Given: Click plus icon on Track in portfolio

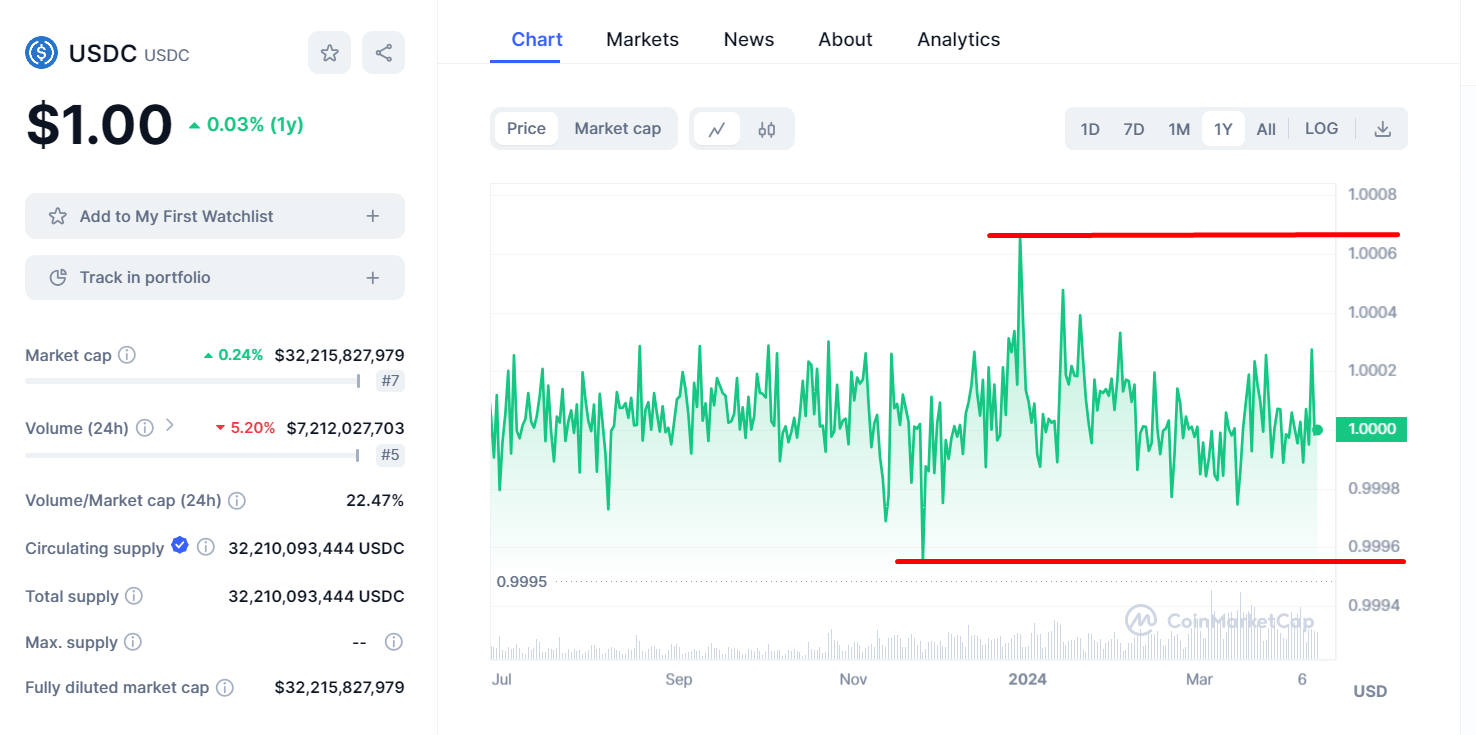Looking at the screenshot, I should point(373,278).
